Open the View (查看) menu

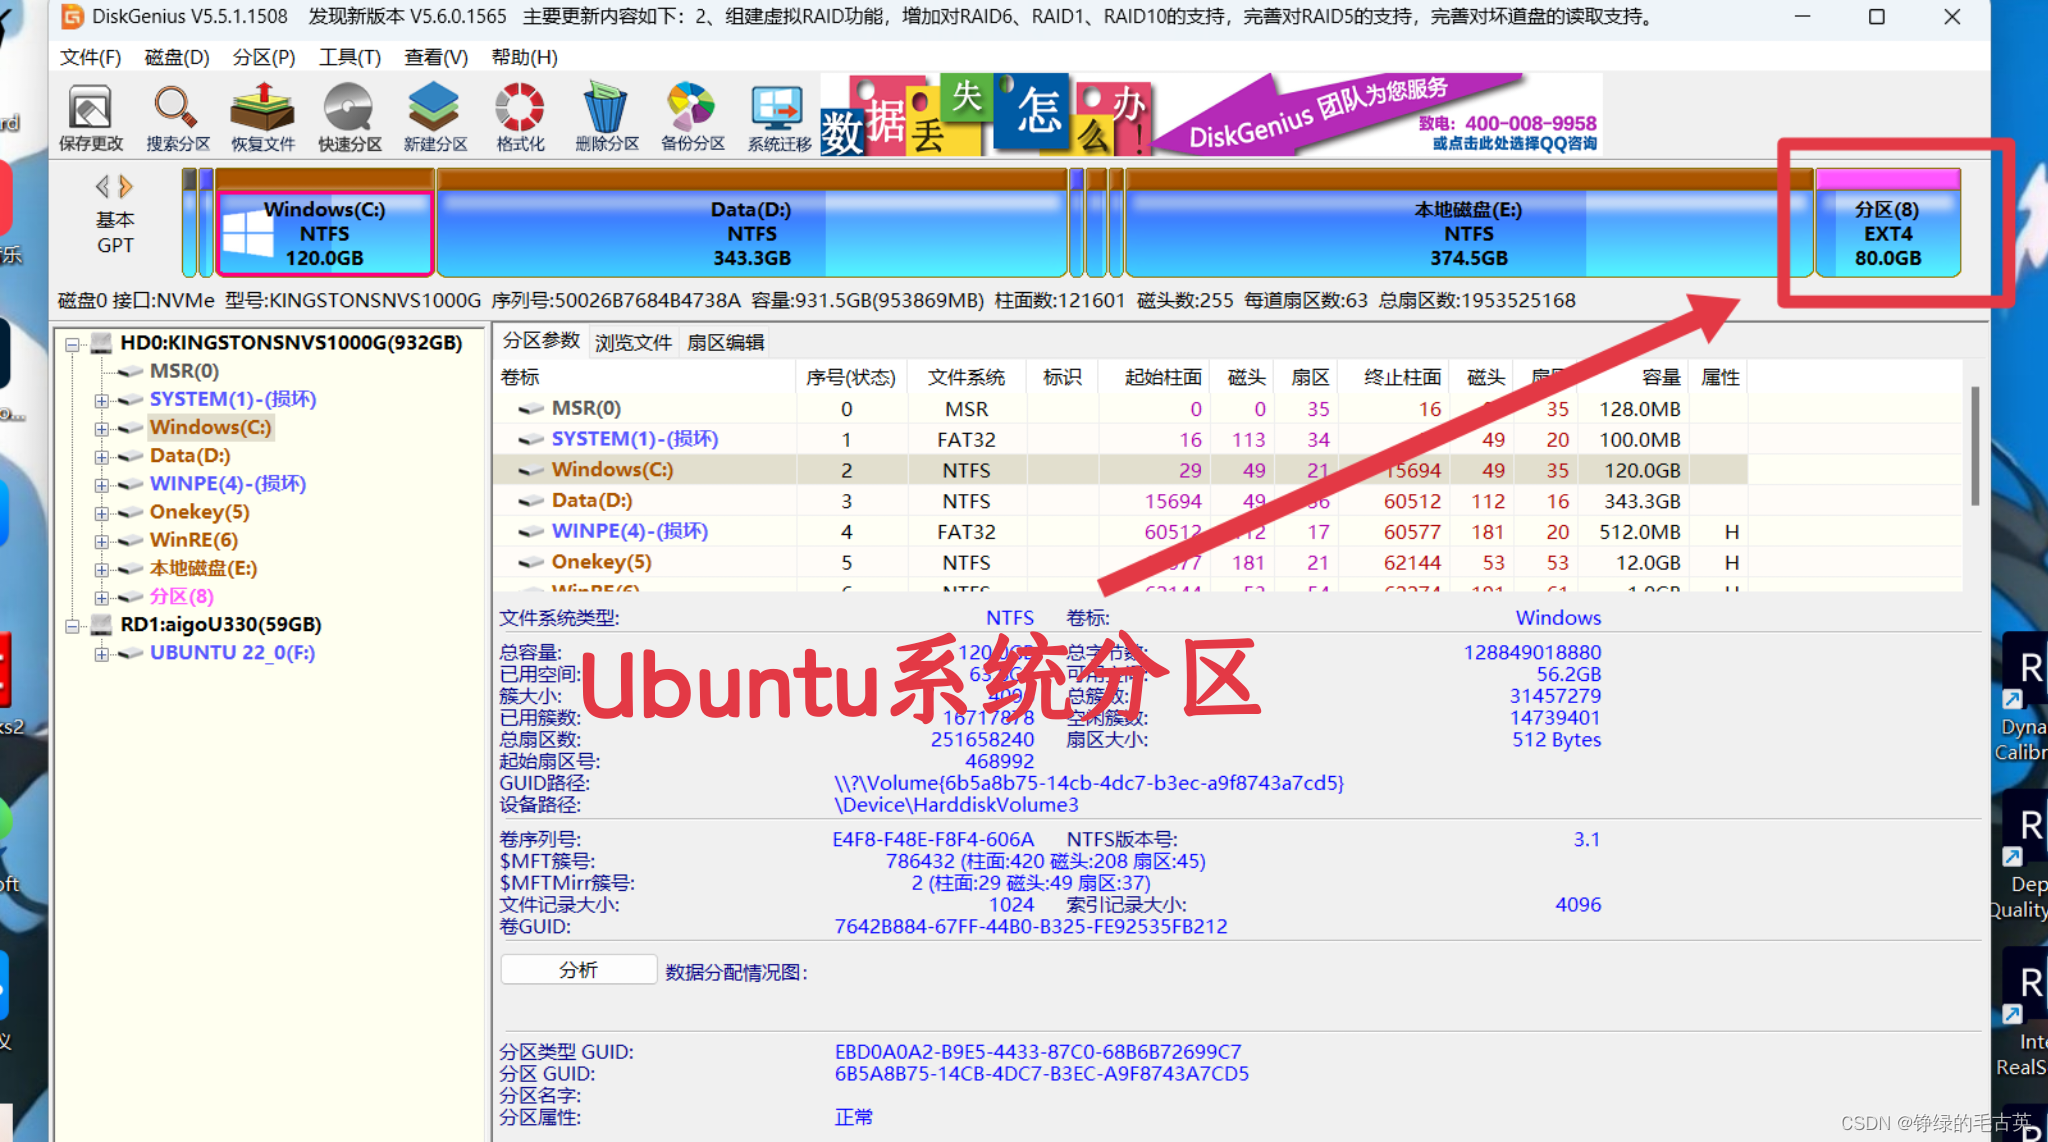click(436, 57)
